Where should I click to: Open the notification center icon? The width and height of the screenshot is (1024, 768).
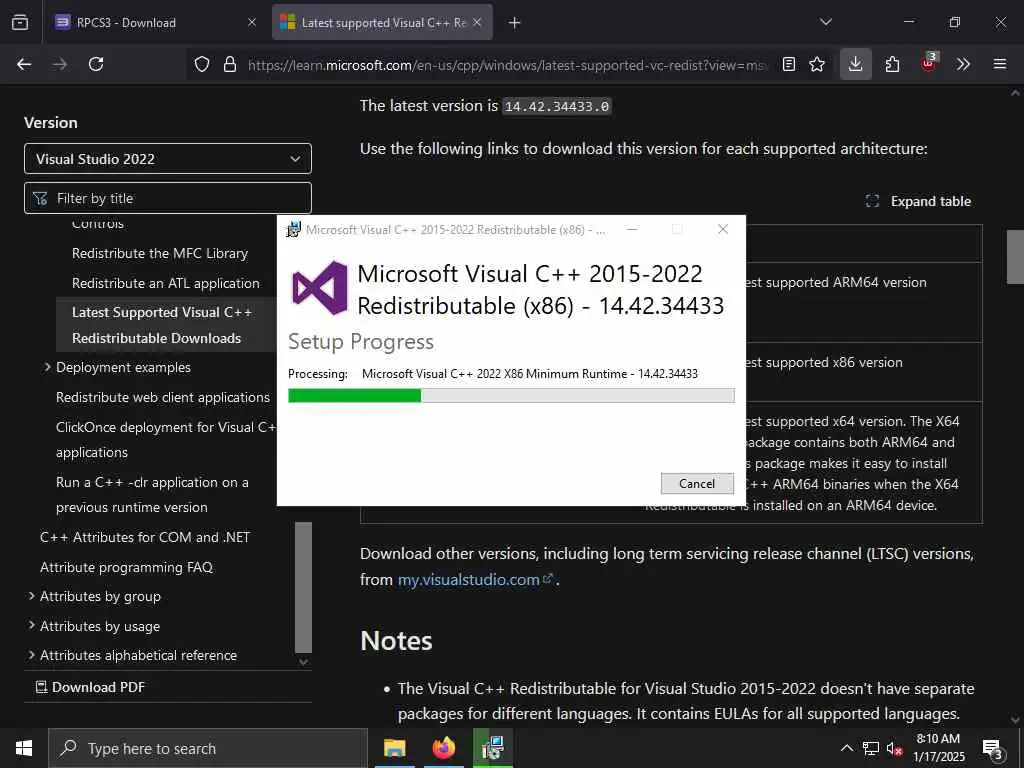(993, 749)
